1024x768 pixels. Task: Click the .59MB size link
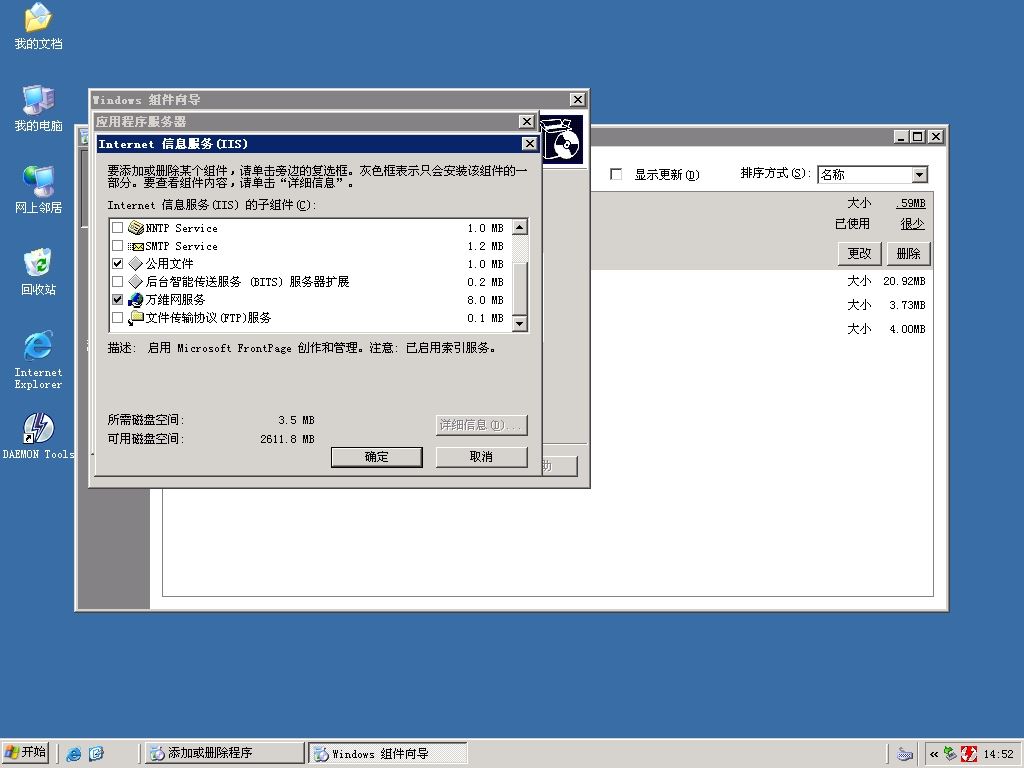coord(911,203)
